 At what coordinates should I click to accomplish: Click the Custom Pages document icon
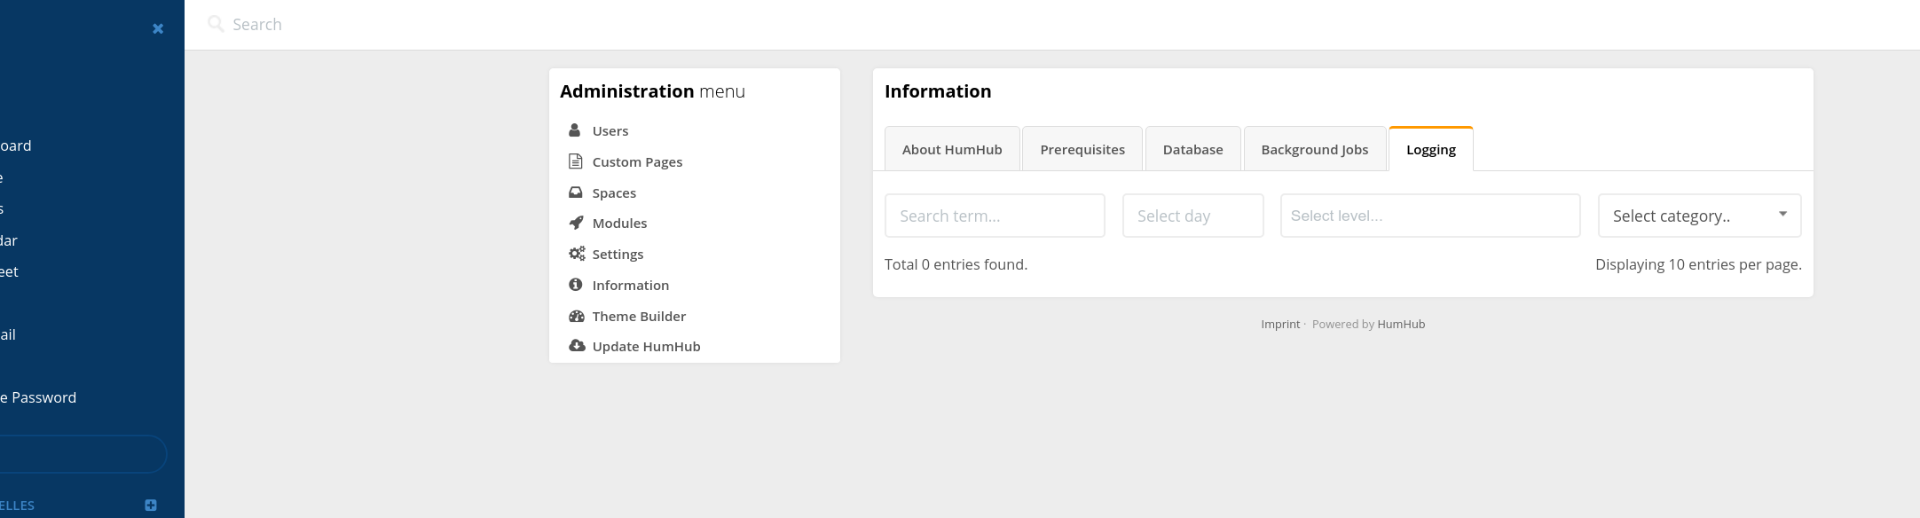point(575,161)
